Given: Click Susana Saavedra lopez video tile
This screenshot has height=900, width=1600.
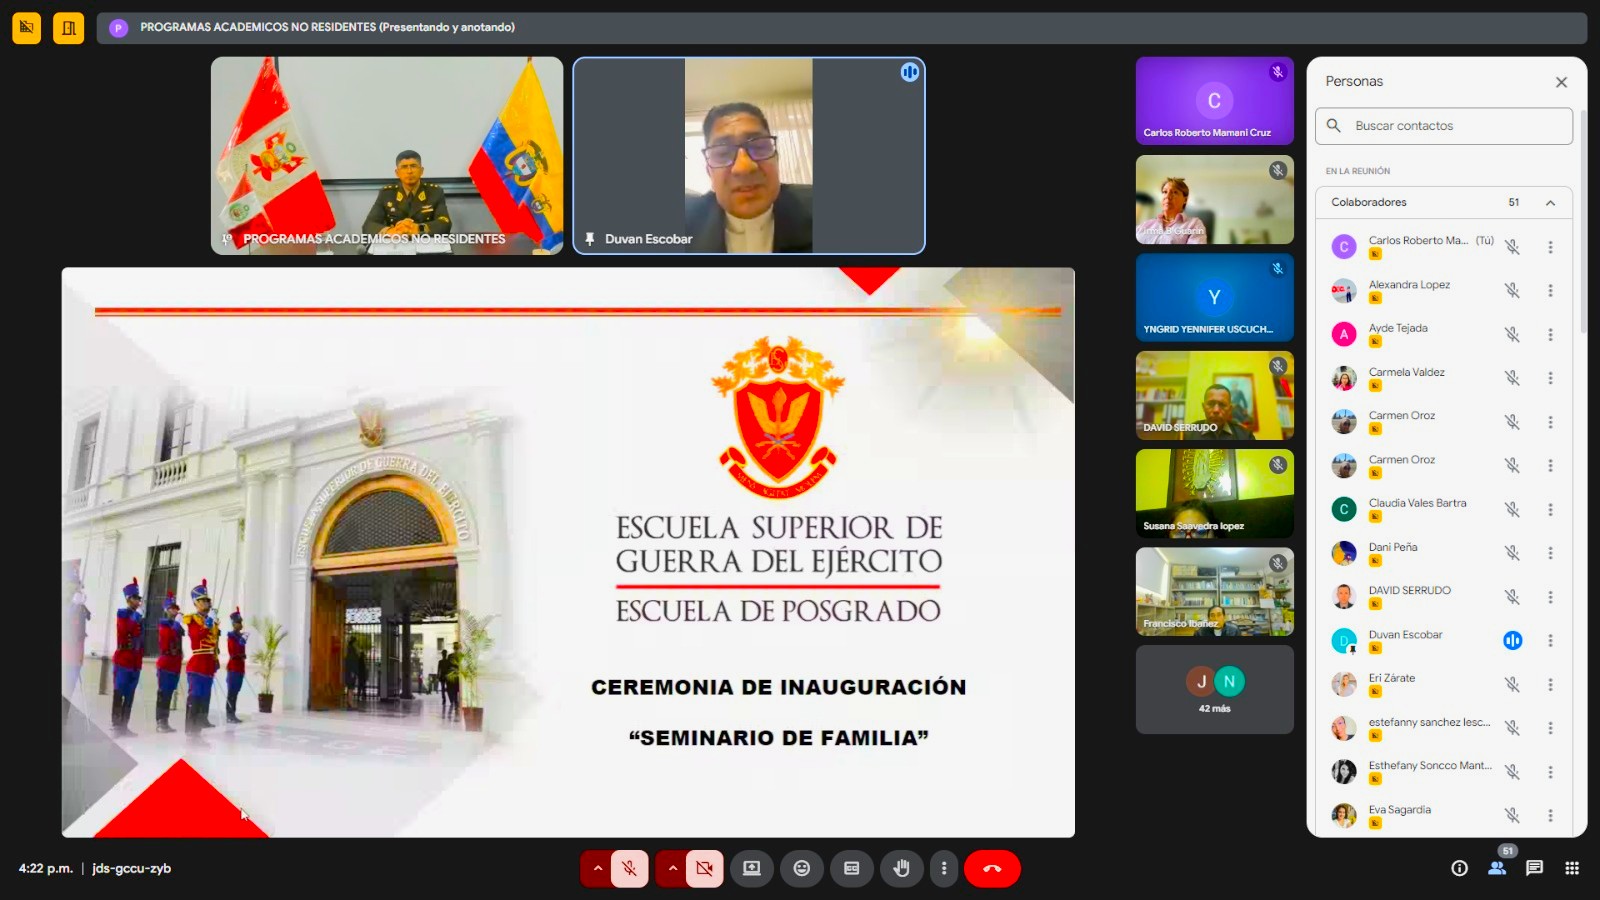Looking at the screenshot, I should [1215, 493].
